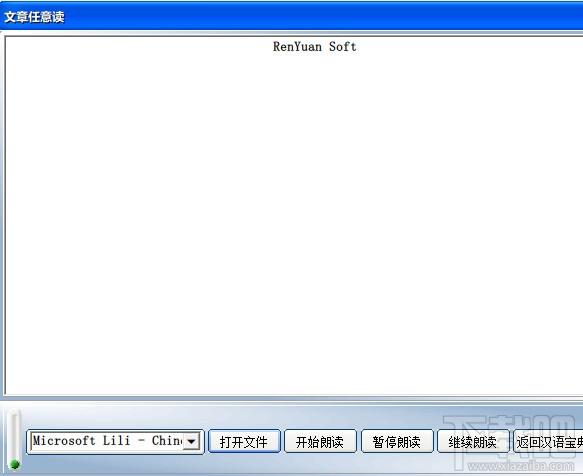Place the cursor after the text RenYuan Soft
The image size is (583, 476).
(357, 46)
